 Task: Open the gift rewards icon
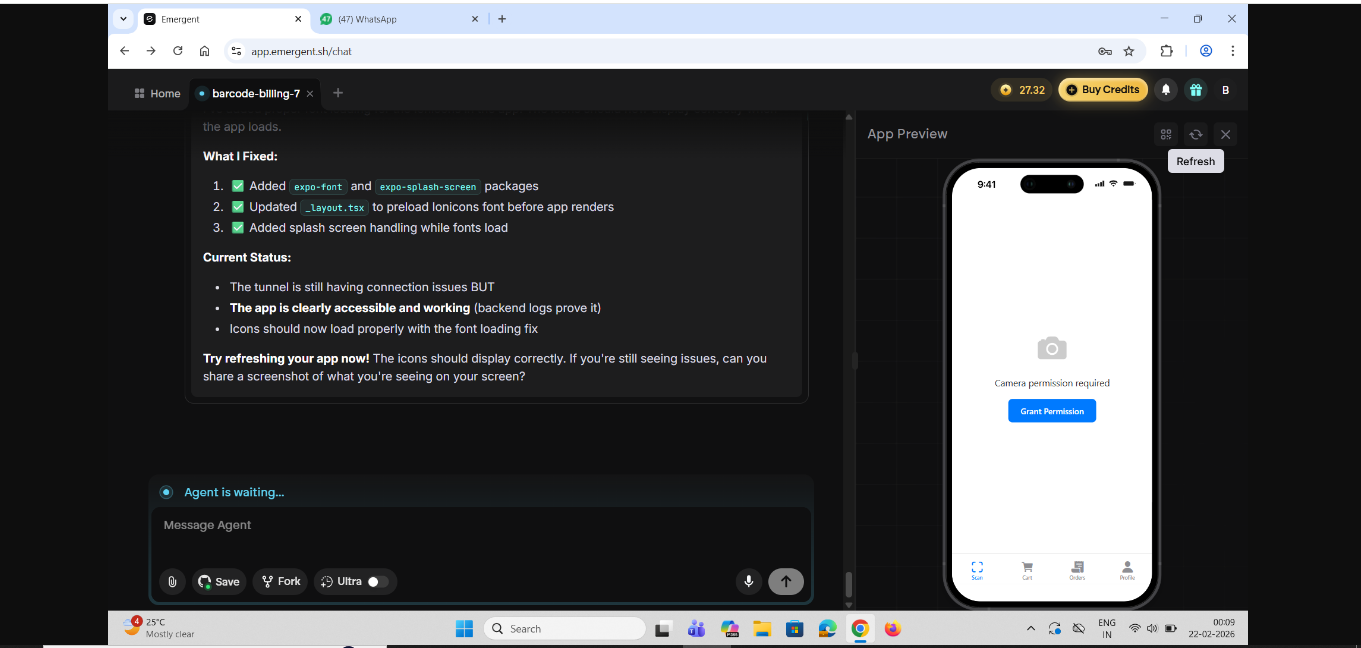1195,90
